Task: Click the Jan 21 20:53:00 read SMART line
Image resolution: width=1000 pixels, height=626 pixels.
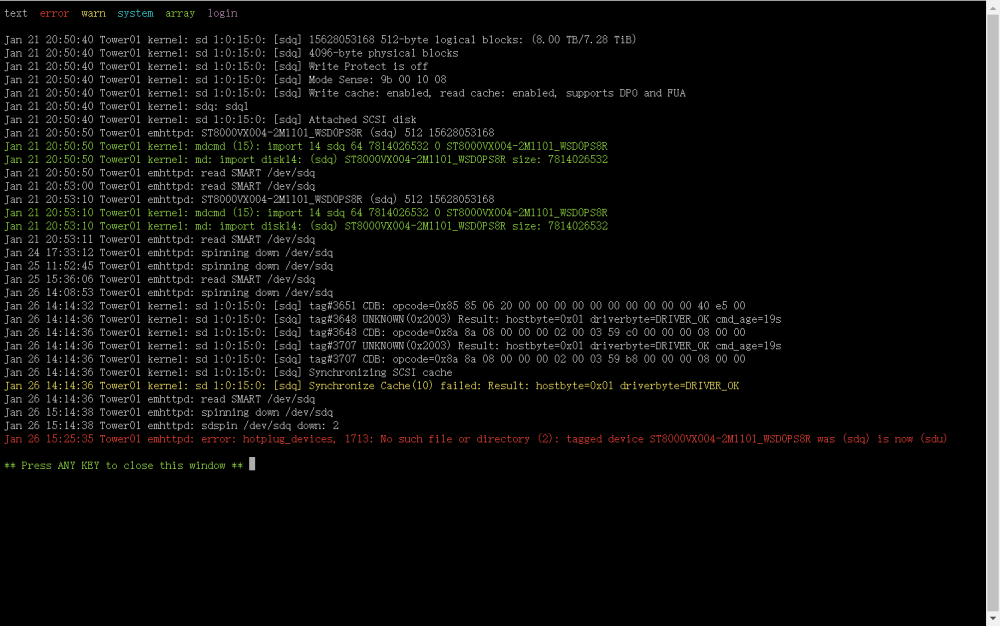Action: [159, 186]
